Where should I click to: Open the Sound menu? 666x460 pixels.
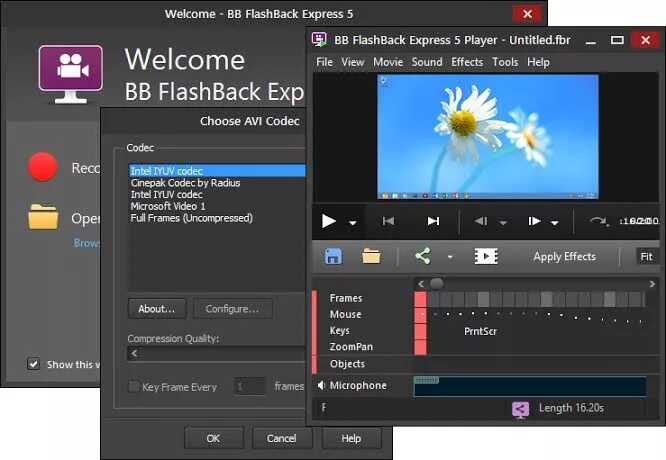click(x=427, y=62)
